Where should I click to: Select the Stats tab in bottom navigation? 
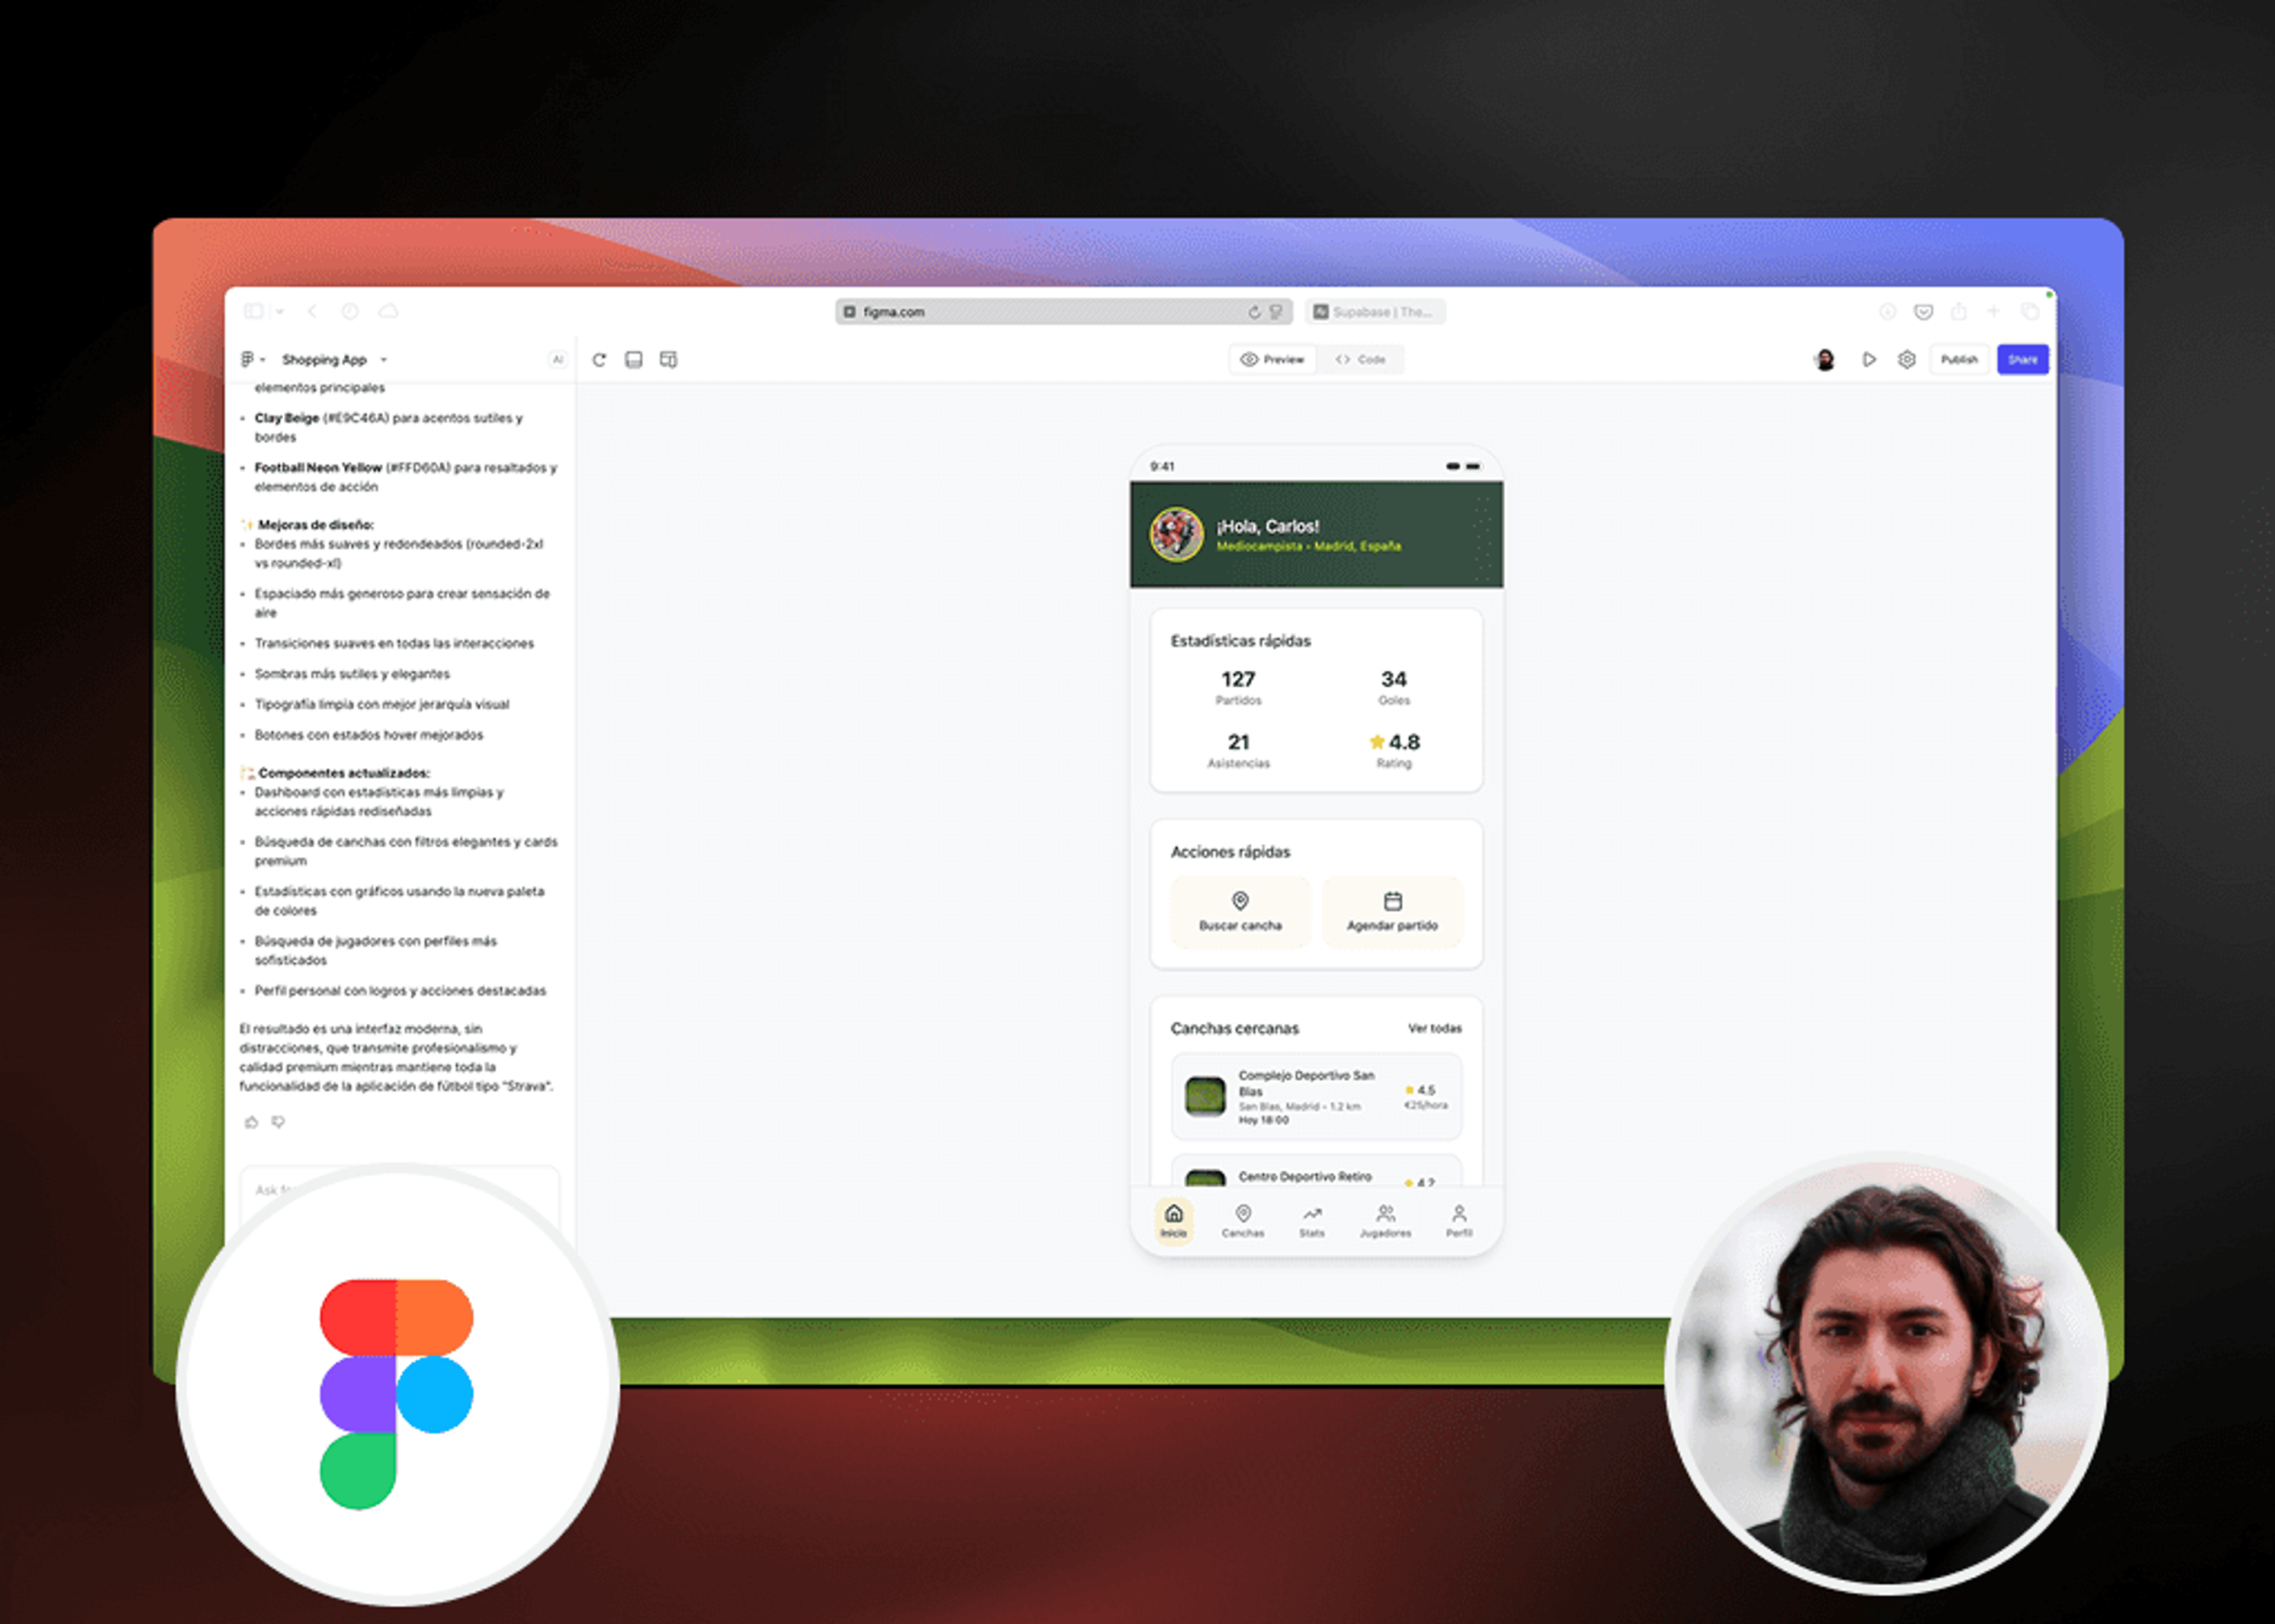pos(1312,1220)
